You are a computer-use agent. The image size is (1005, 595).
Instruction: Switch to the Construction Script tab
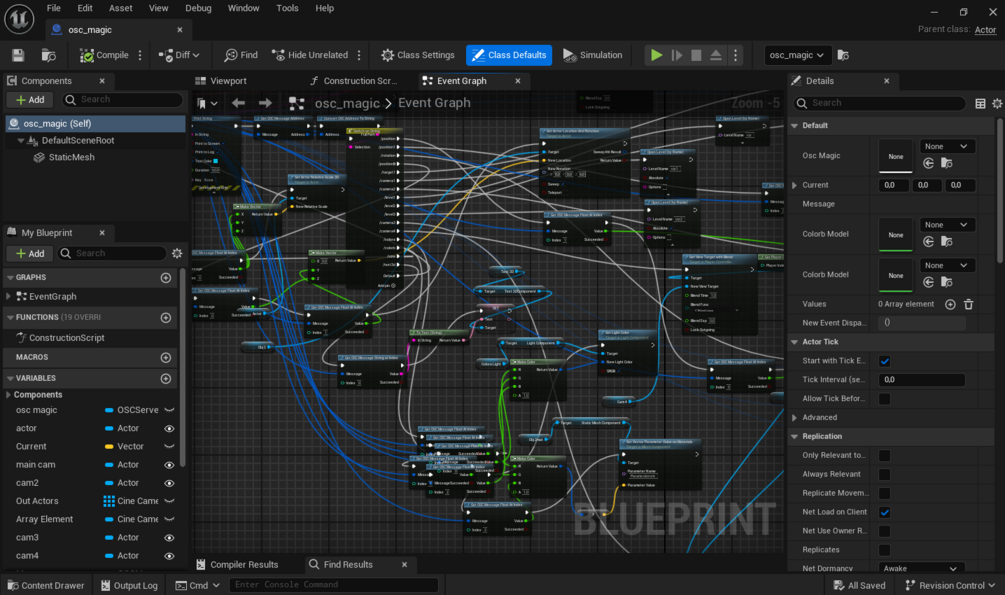pos(353,81)
